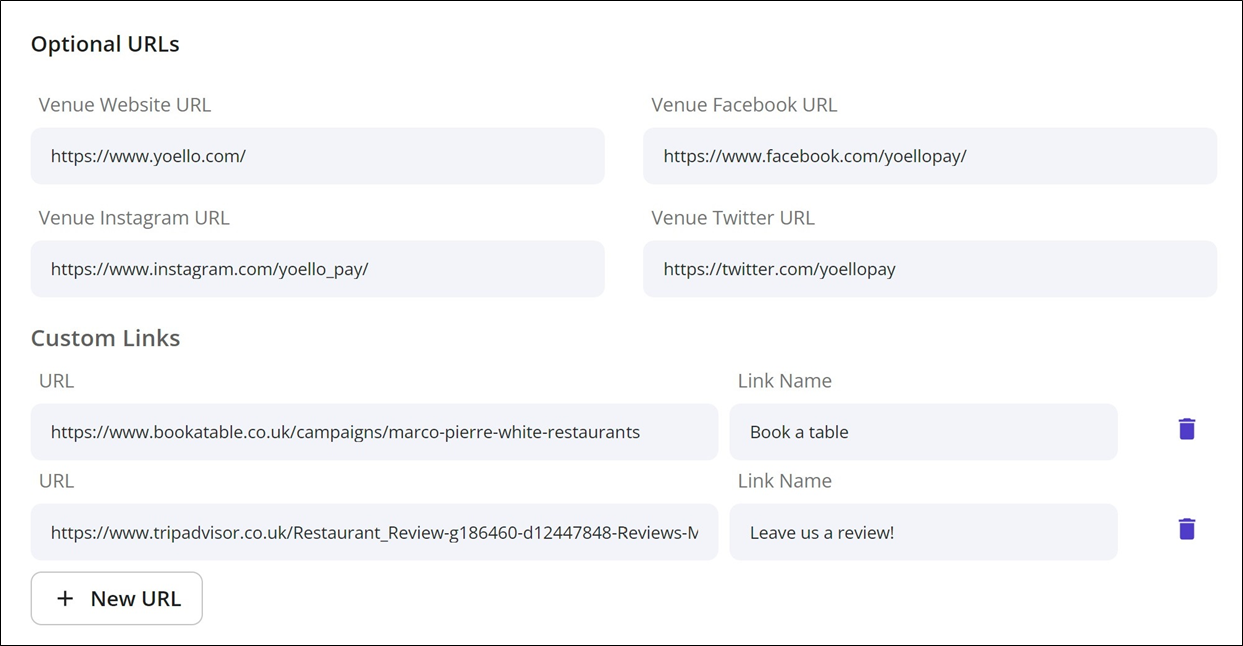Click the 'Custom Links' heading
The image size is (1243, 646).
[x=105, y=338]
